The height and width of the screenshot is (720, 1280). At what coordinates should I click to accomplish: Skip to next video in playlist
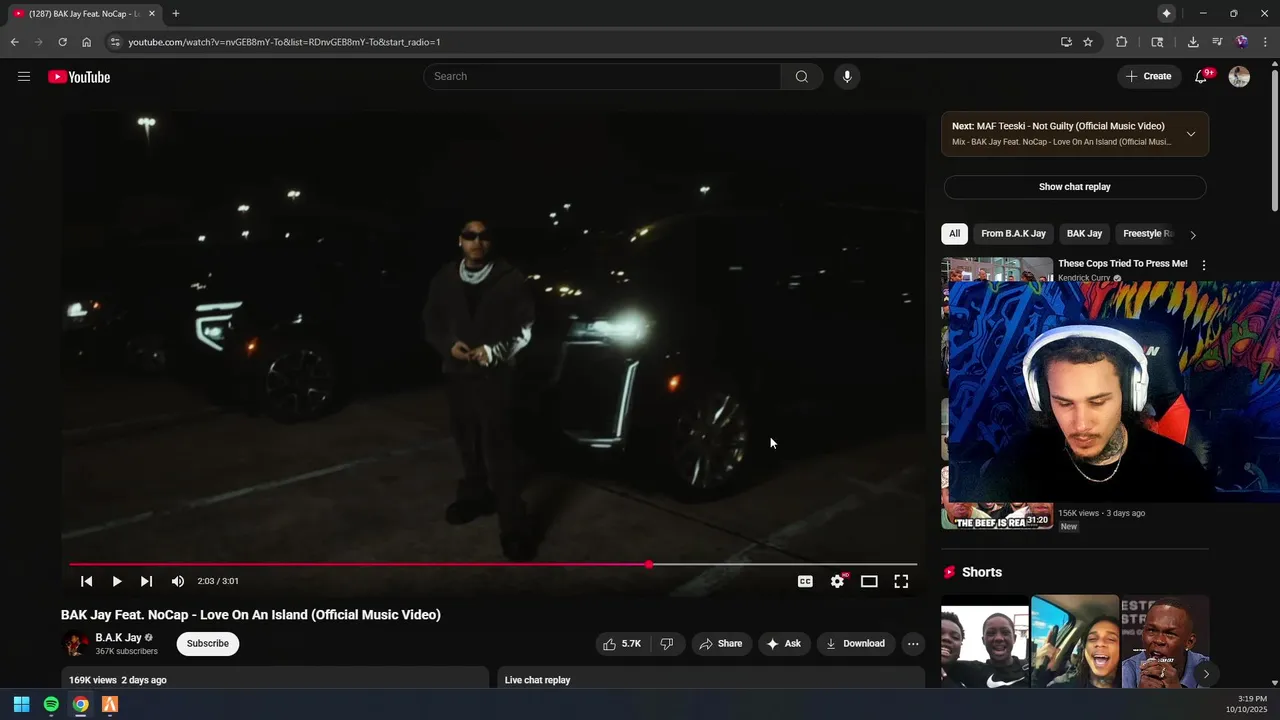tap(146, 581)
